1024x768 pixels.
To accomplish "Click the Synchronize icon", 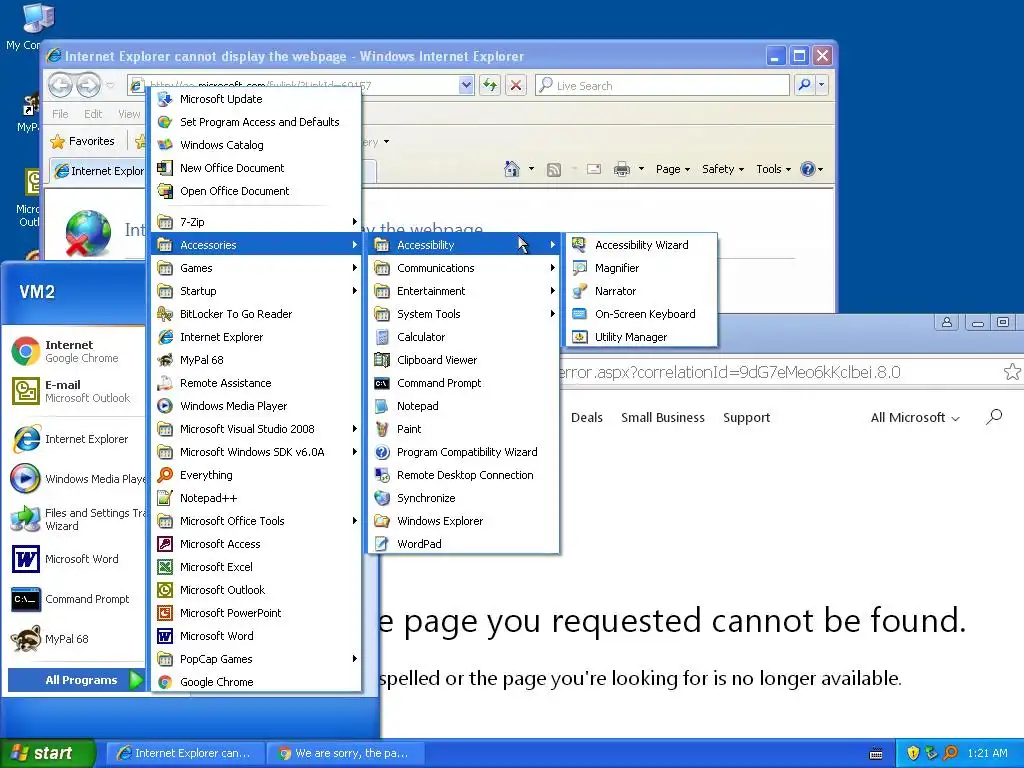I will point(382,498).
